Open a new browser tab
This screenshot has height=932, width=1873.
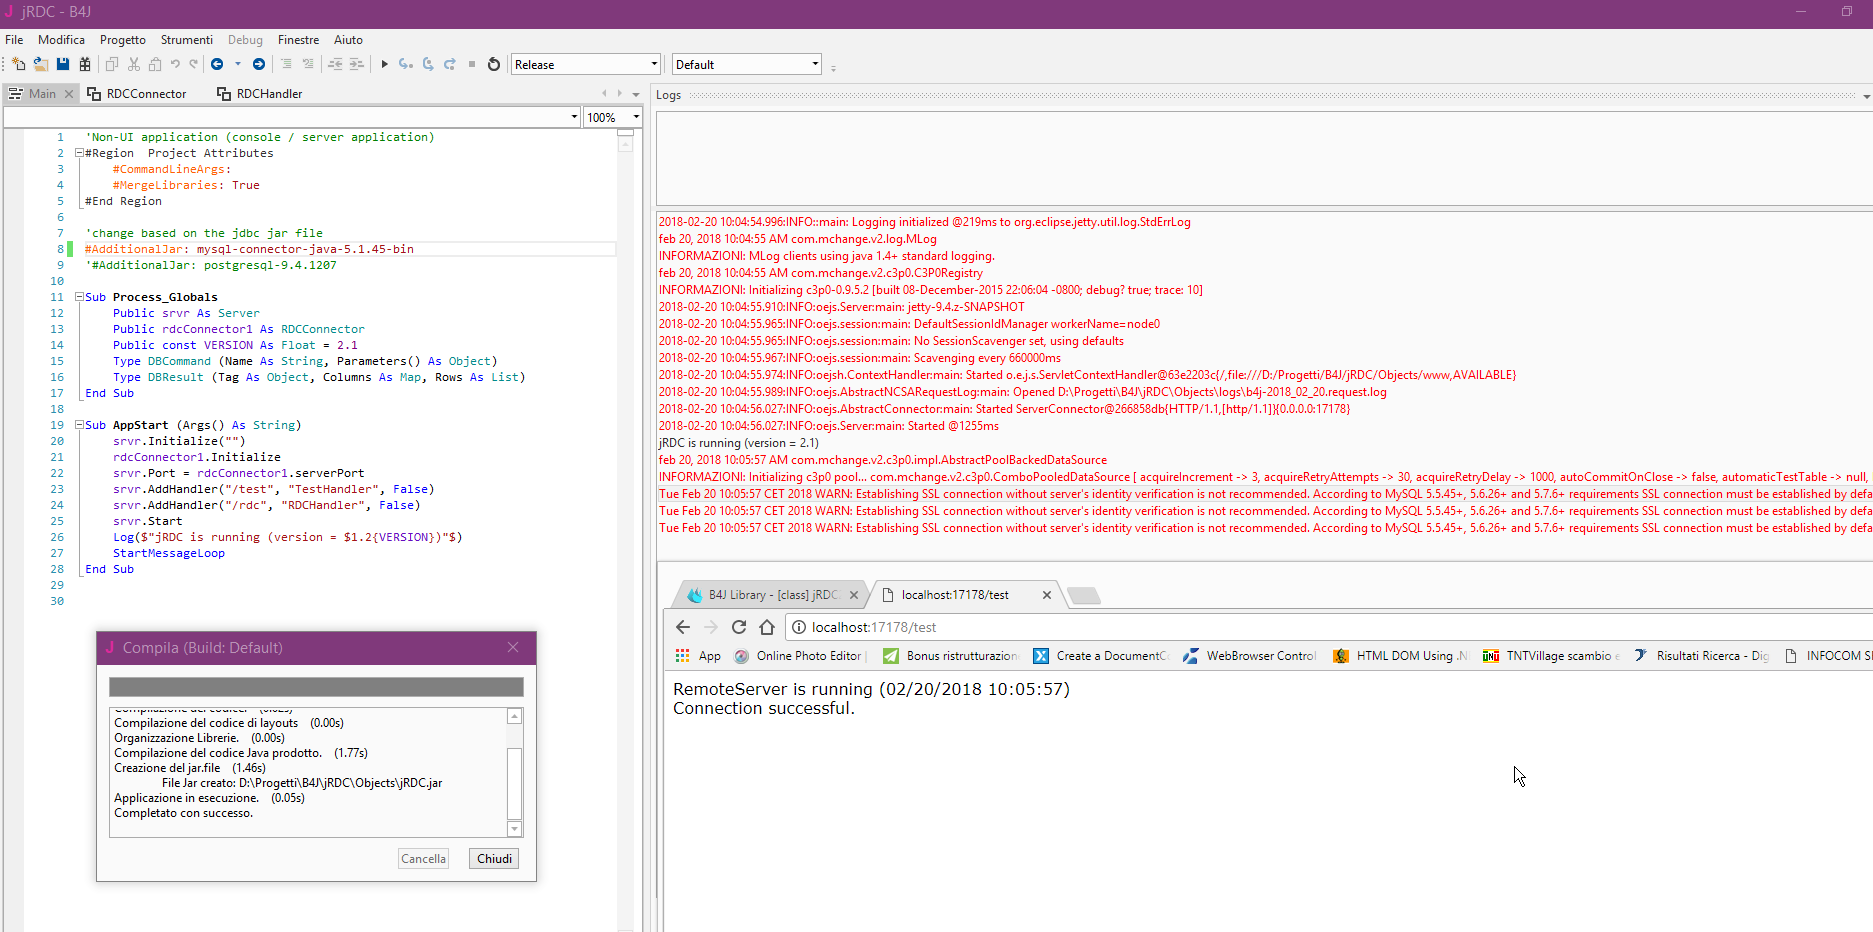click(x=1084, y=596)
